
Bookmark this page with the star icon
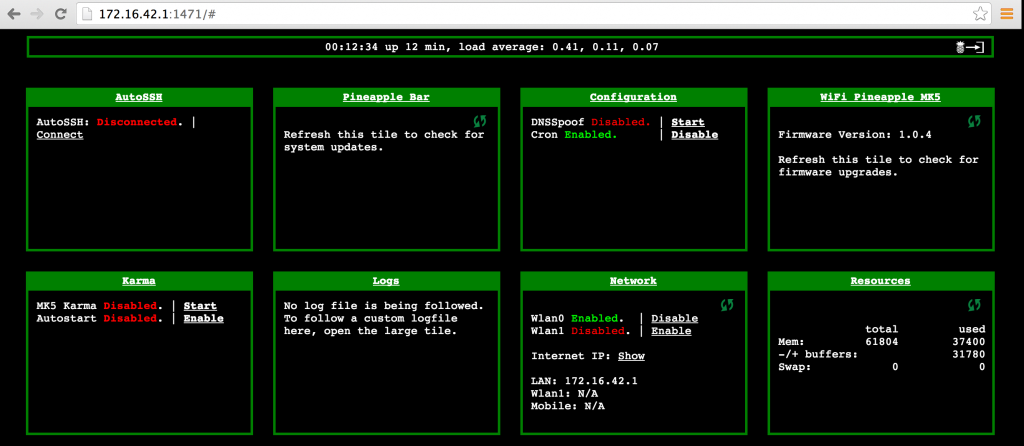point(980,14)
